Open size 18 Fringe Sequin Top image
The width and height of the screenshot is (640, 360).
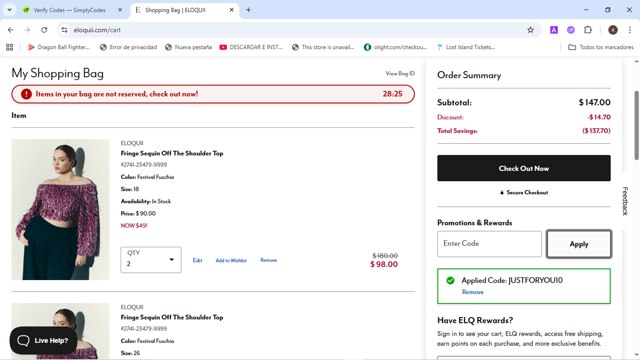point(60,209)
